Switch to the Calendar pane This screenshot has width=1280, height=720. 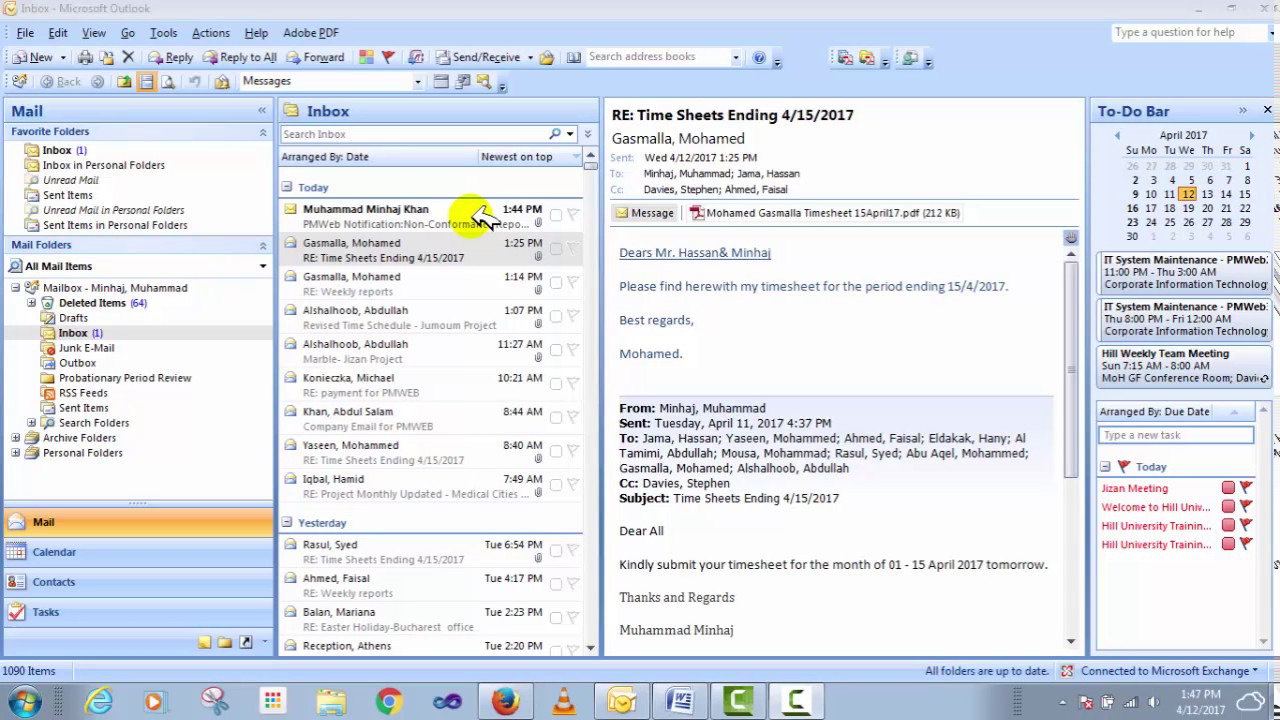[x=138, y=552]
